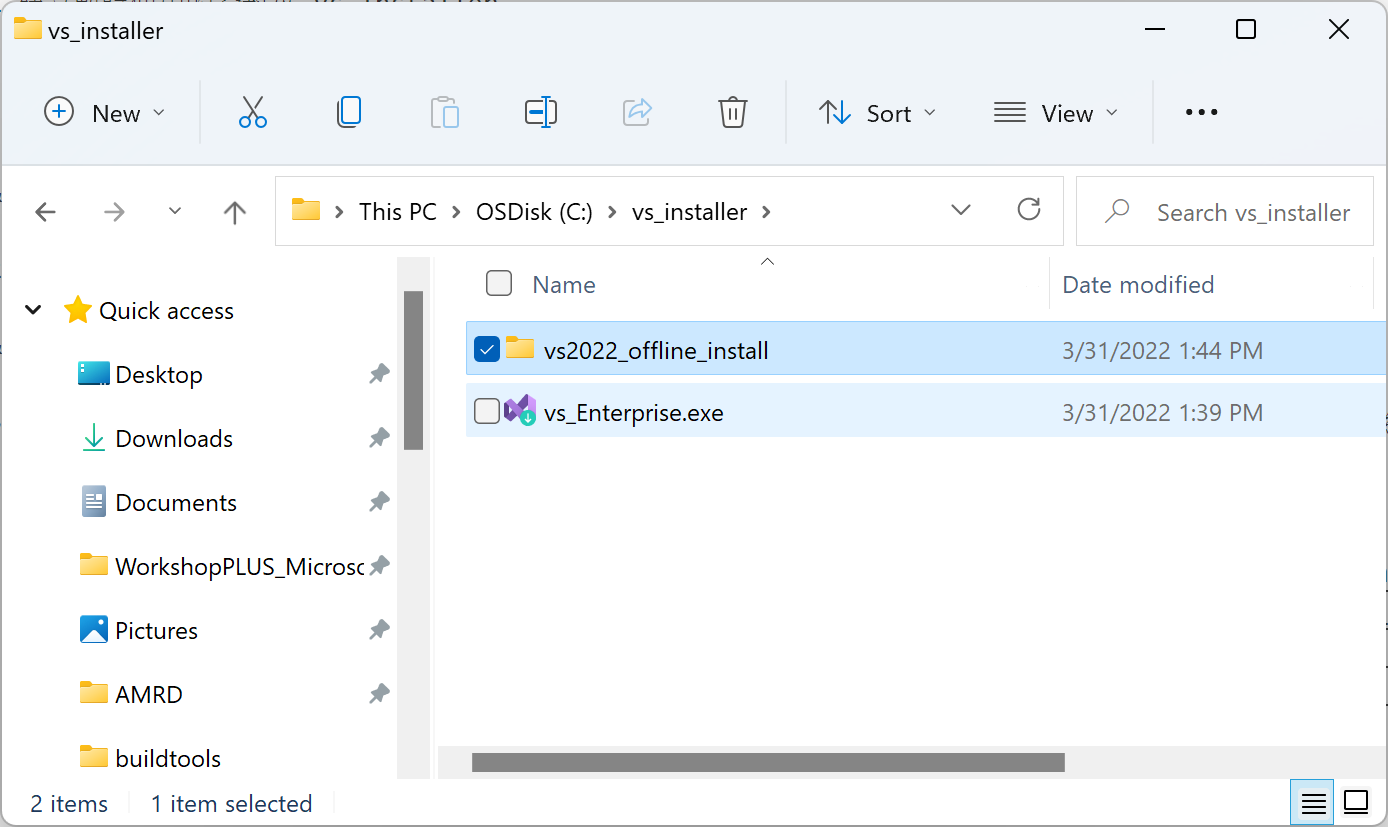Open the View options dropdown
The image size is (1388, 827).
[1056, 112]
